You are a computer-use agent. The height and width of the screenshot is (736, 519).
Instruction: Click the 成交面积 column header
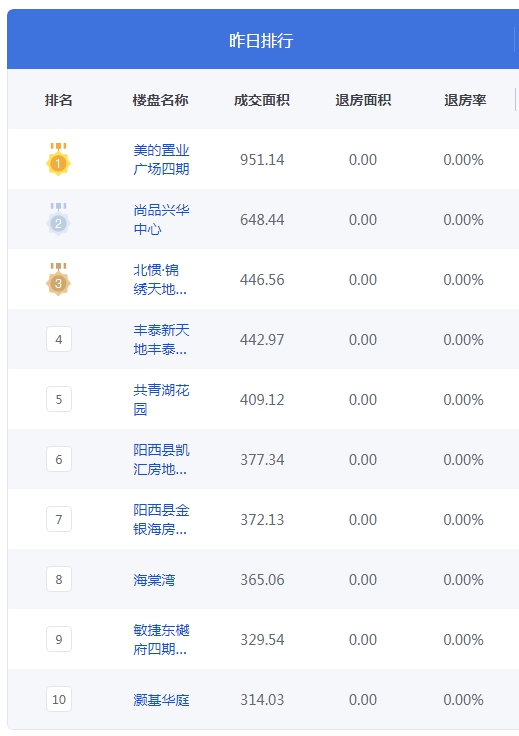click(262, 100)
